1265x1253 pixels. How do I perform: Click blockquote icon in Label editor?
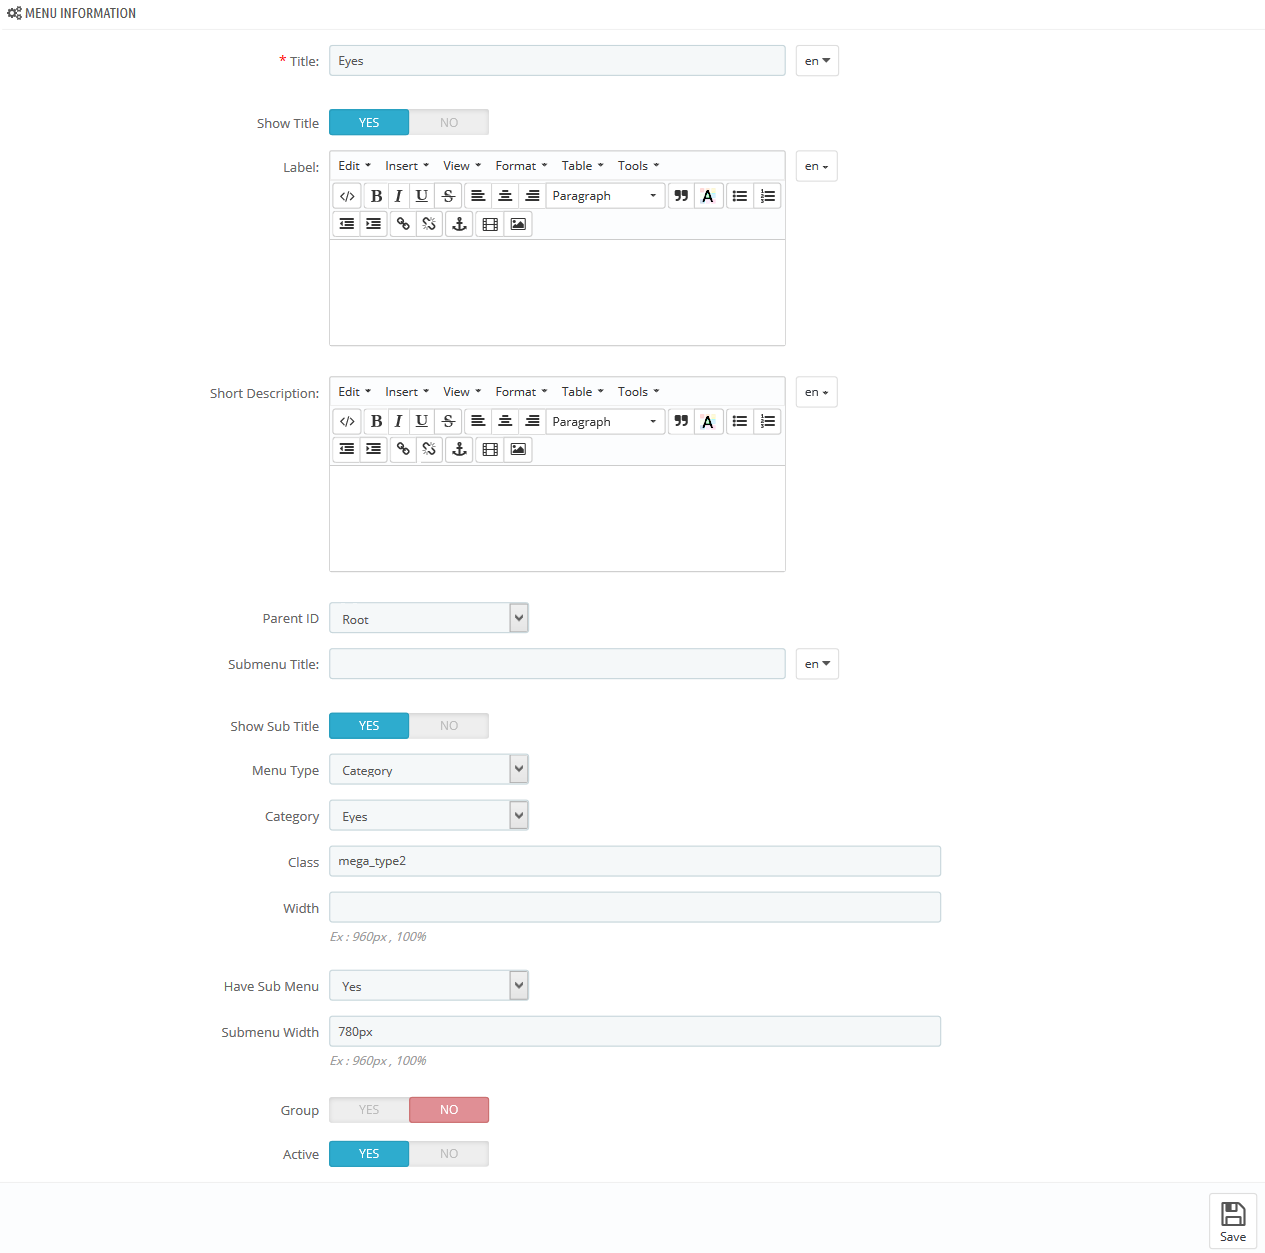pyautogui.click(x=681, y=196)
